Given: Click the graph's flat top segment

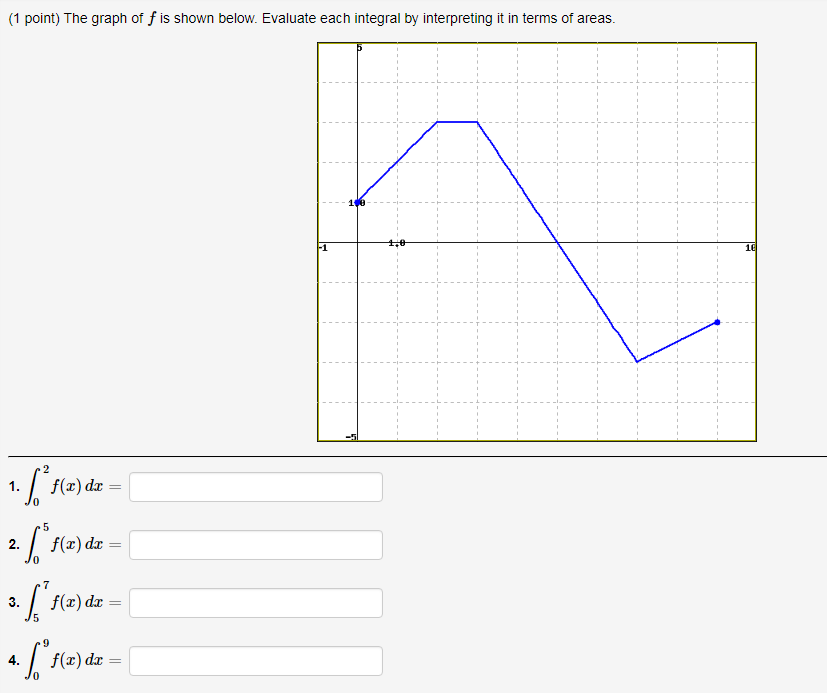Looking at the screenshot, I should pyautogui.click(x=457, y=122).
